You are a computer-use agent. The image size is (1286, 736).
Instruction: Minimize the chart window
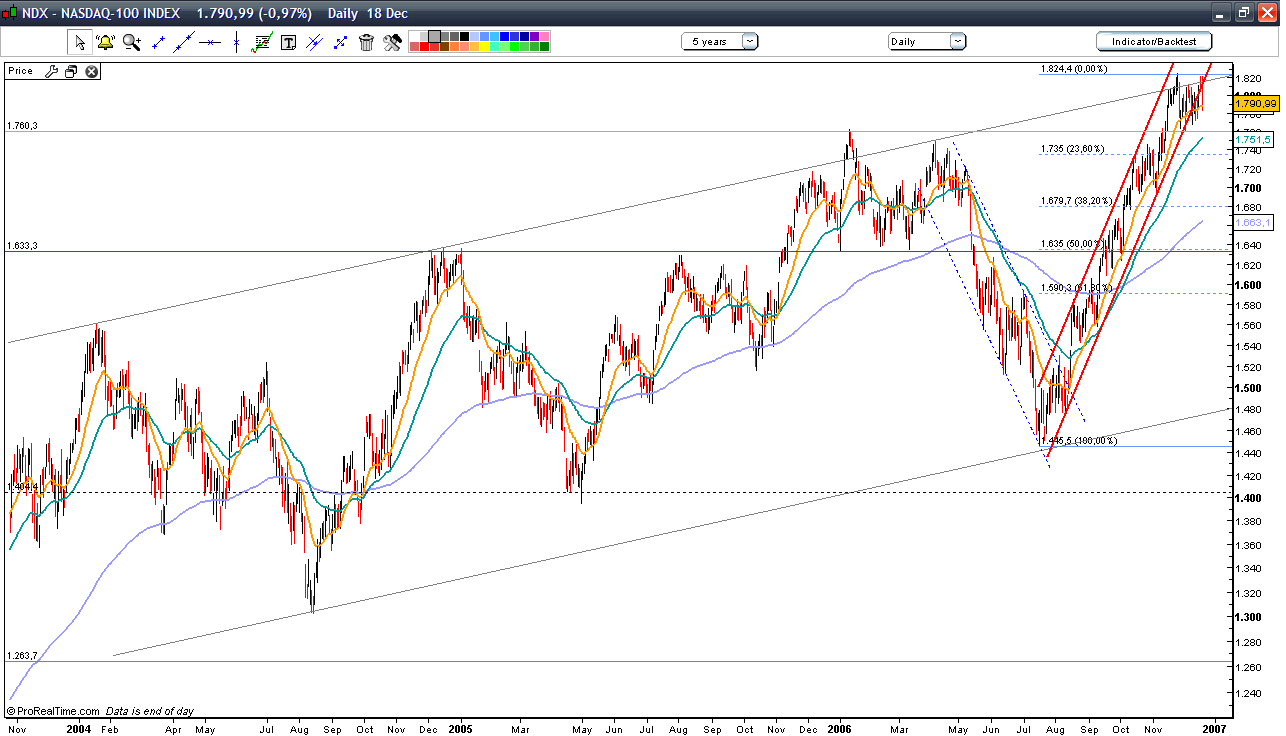[x=1222, y=13]
